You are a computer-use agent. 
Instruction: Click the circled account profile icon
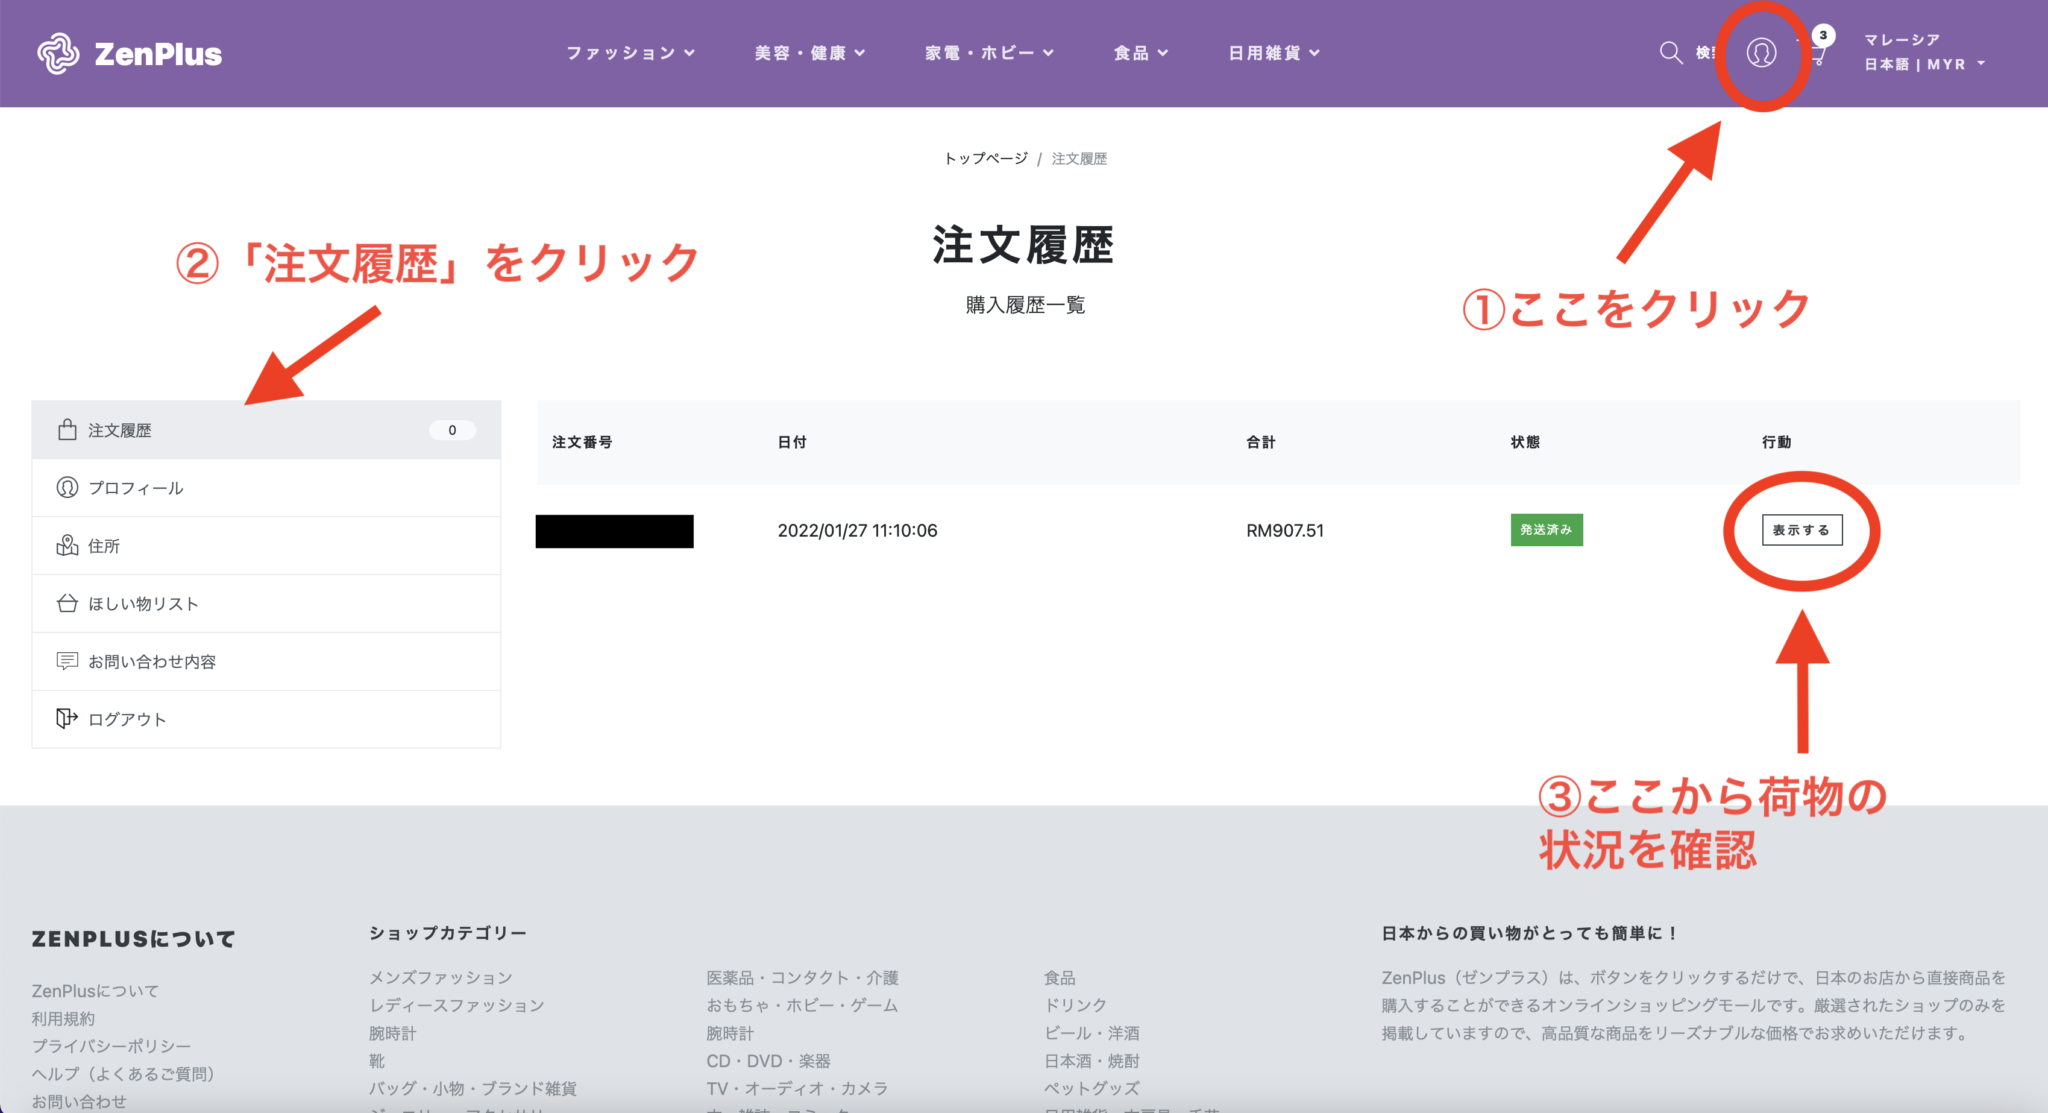1762,54
